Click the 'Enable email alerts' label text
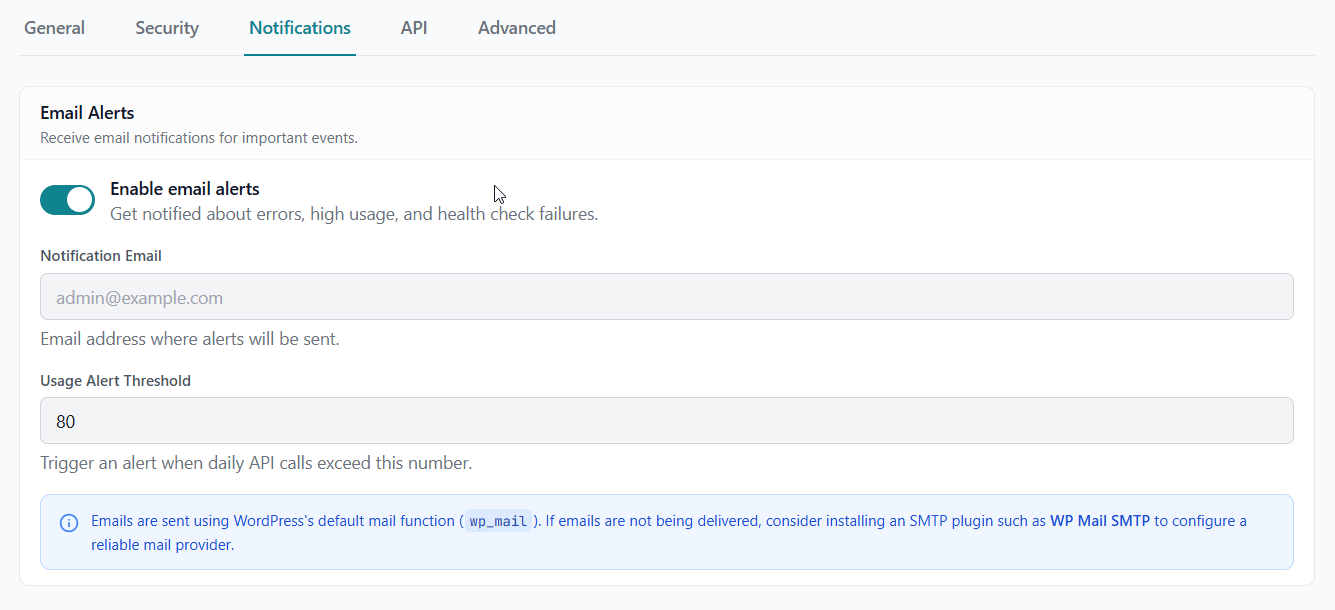Screen dimensions: 1335x610 [185, 189]
